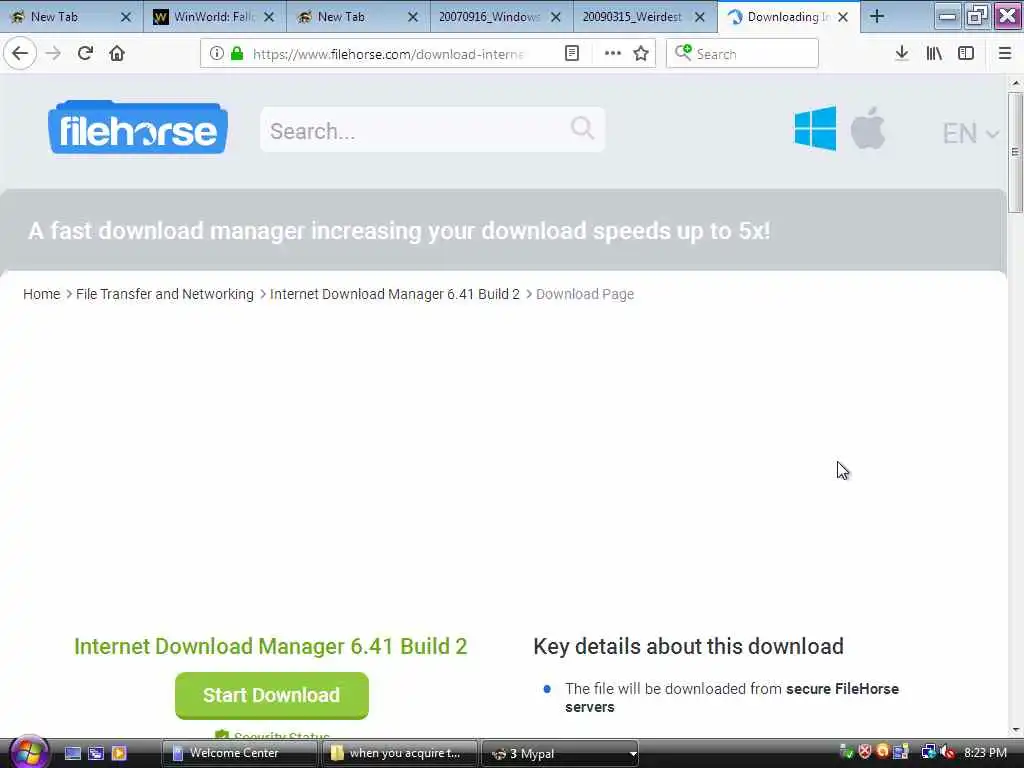
Task: Select the Apple Mac platform icon
Action: click(x=868, y=128)
